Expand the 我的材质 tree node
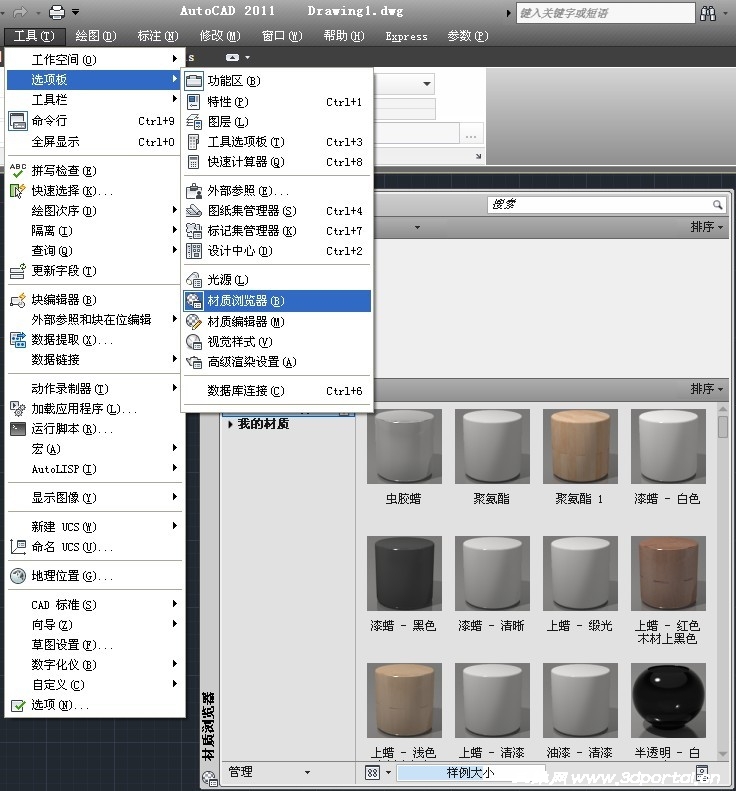This screenshot has height=791, width=736. point(230,424)
